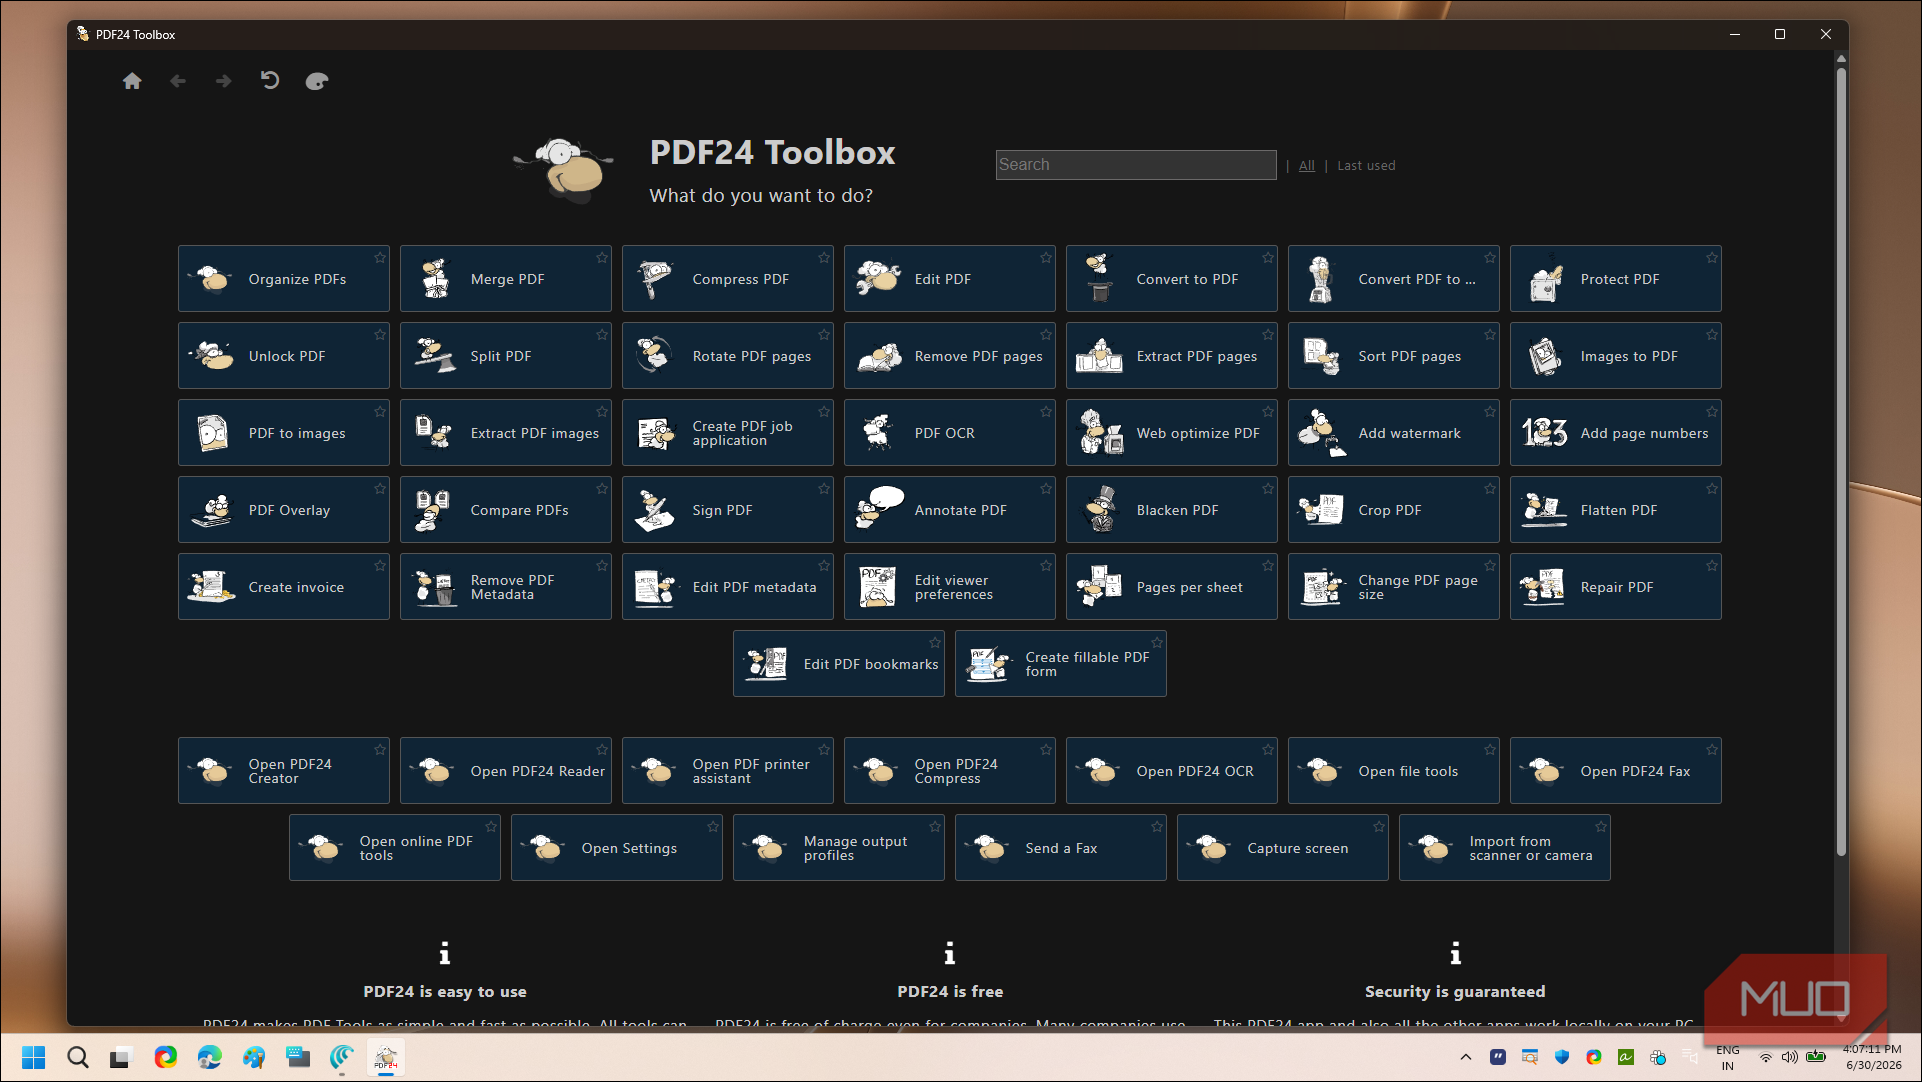The width and height of the screenshot is (1922, 1082).
Task: Open Manage output profiles
Action: (x=839, y=848)
